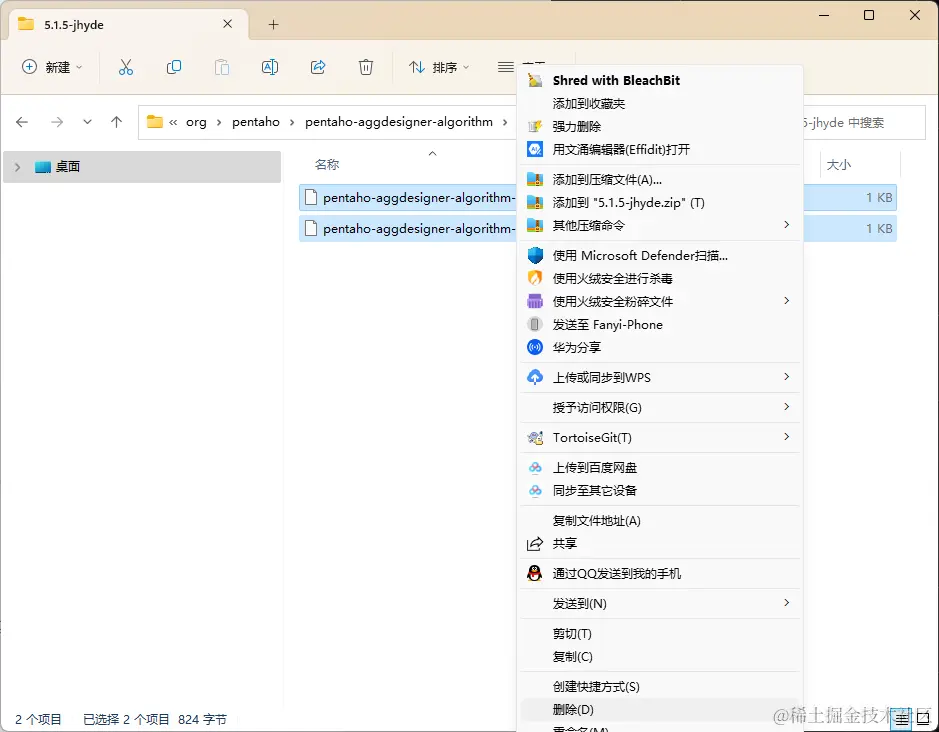939x732 pixels.
Task: Choose 用文涌编辑器(Effidit)打开
Action: pyautogui.click(x=660, y=149)
